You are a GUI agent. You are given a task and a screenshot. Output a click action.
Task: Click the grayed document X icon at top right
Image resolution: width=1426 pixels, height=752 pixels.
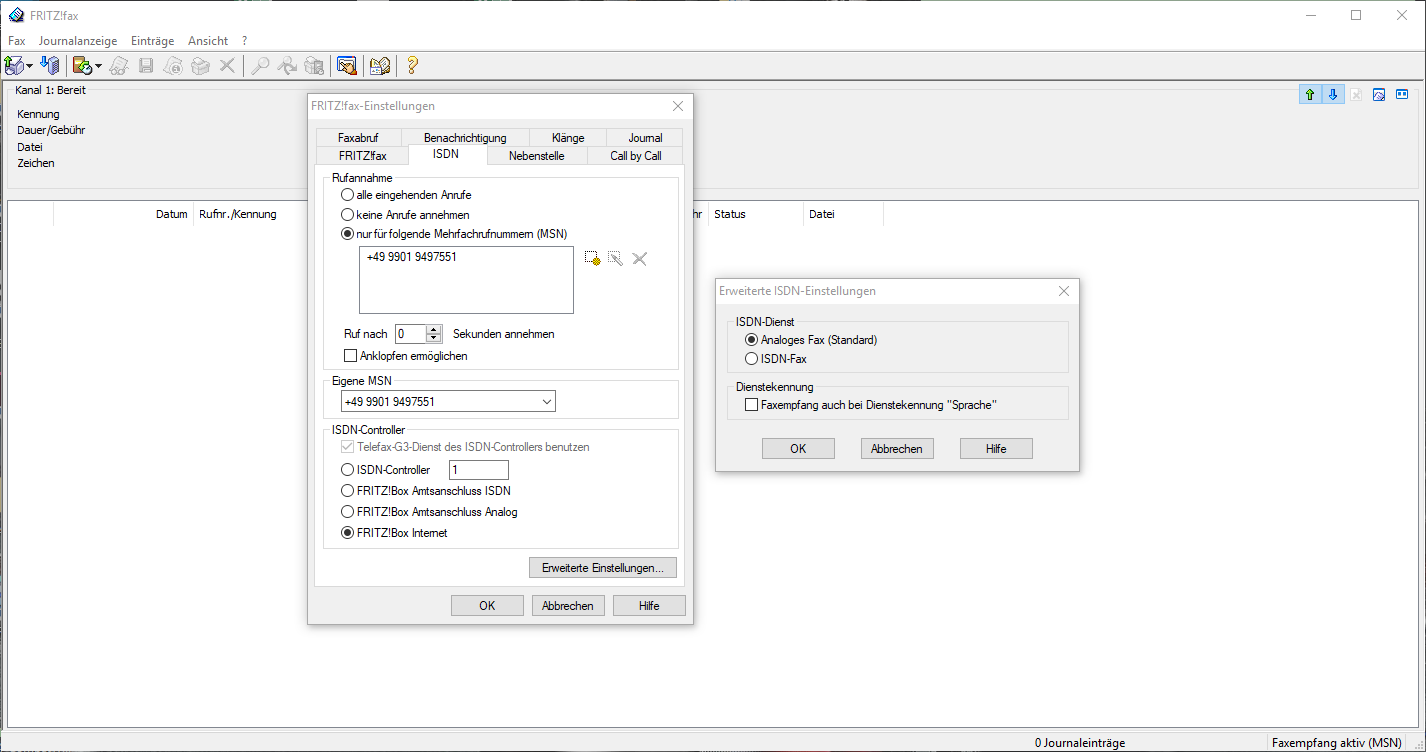pos(1356,95)
